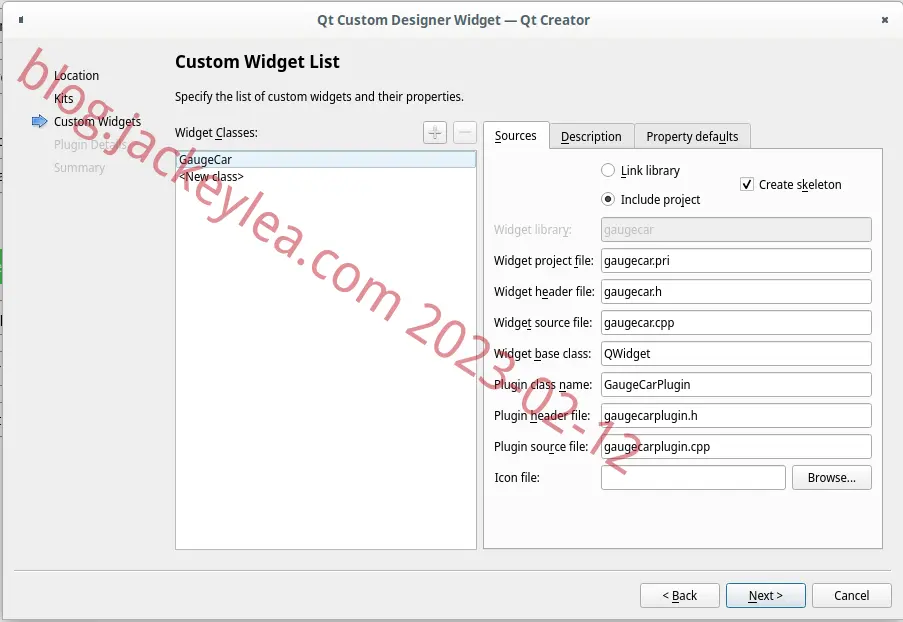
Task: Browse for an icon file
Action: pos(832,477)
